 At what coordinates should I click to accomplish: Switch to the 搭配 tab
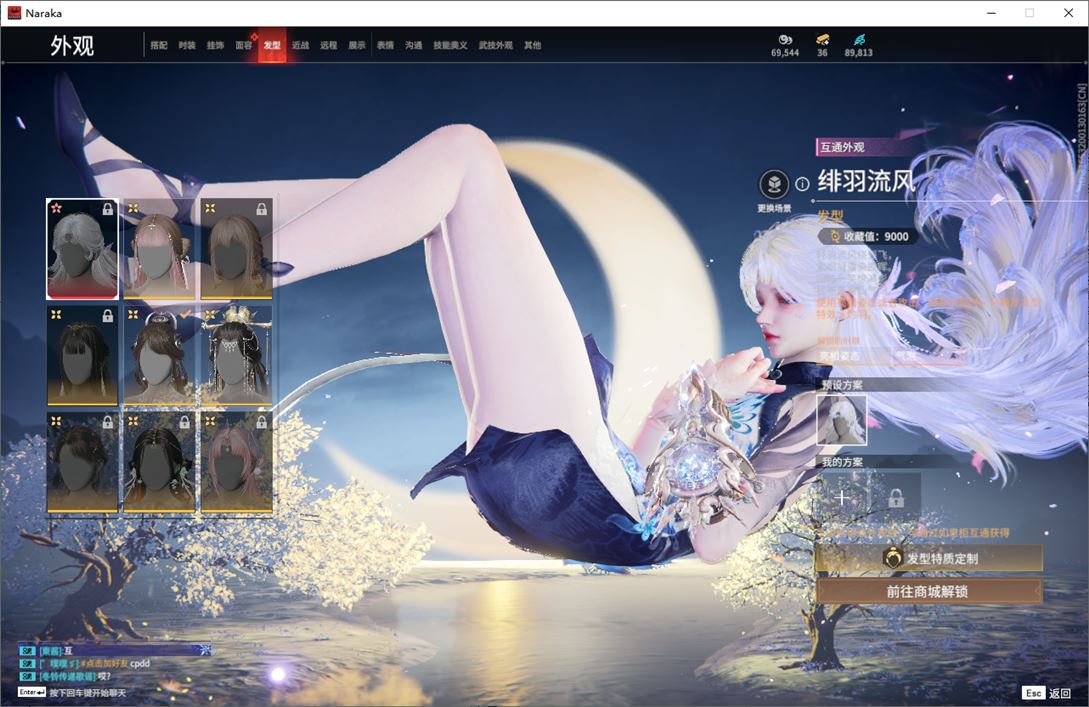[159, 45]
